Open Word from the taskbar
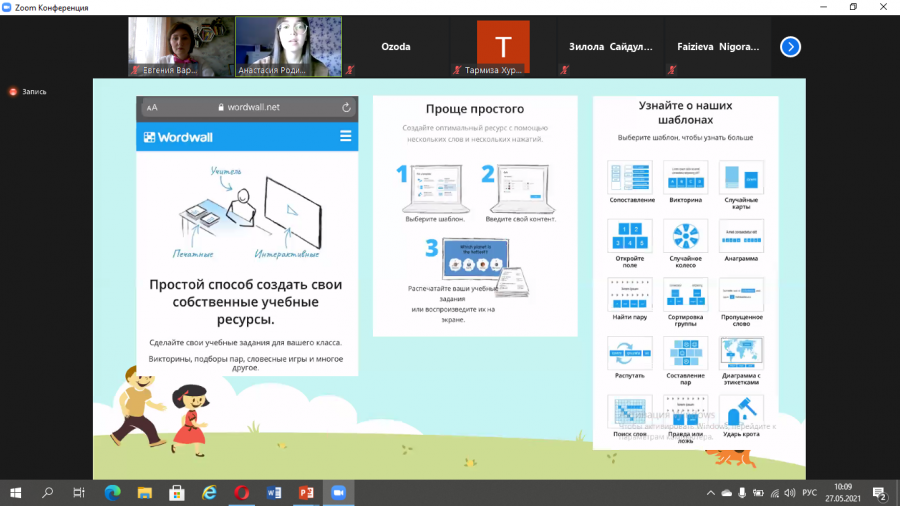The height and width of the screenshot is (506, 900). click(274, 493)
